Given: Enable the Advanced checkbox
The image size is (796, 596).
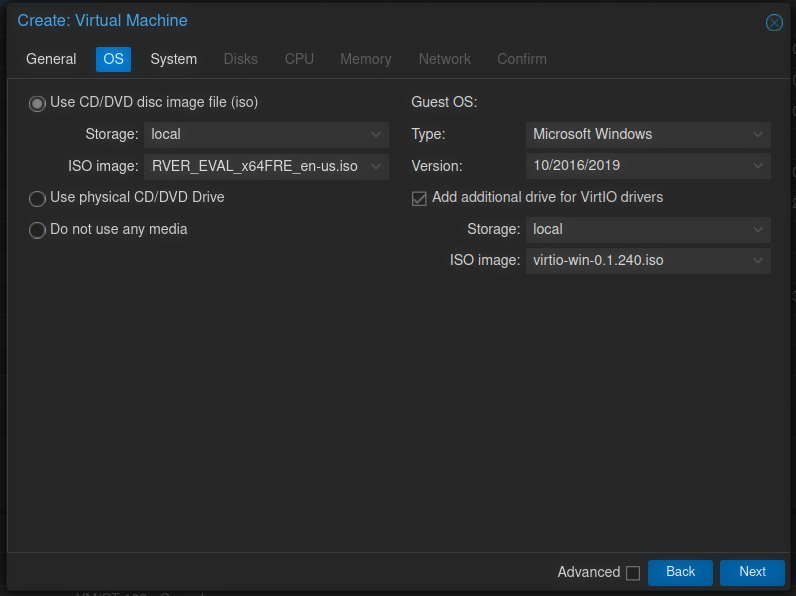Looking at the screenshot, I should click(633, 573).
